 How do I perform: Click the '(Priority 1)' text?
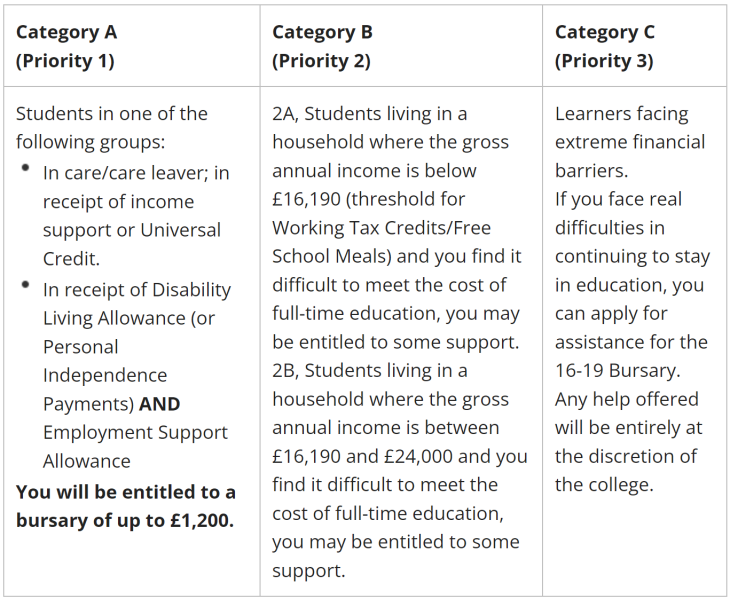[65, 61]
